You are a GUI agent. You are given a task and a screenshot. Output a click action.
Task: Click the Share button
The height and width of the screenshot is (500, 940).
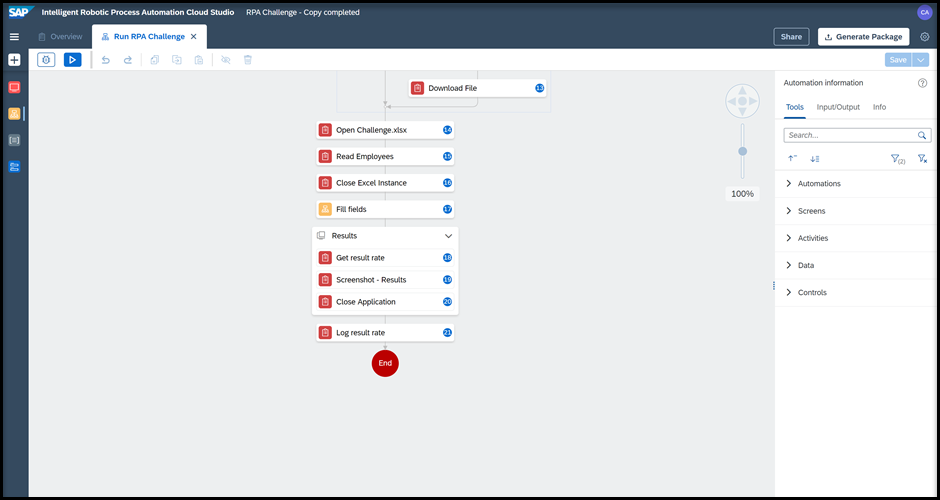tap(791, 37)
